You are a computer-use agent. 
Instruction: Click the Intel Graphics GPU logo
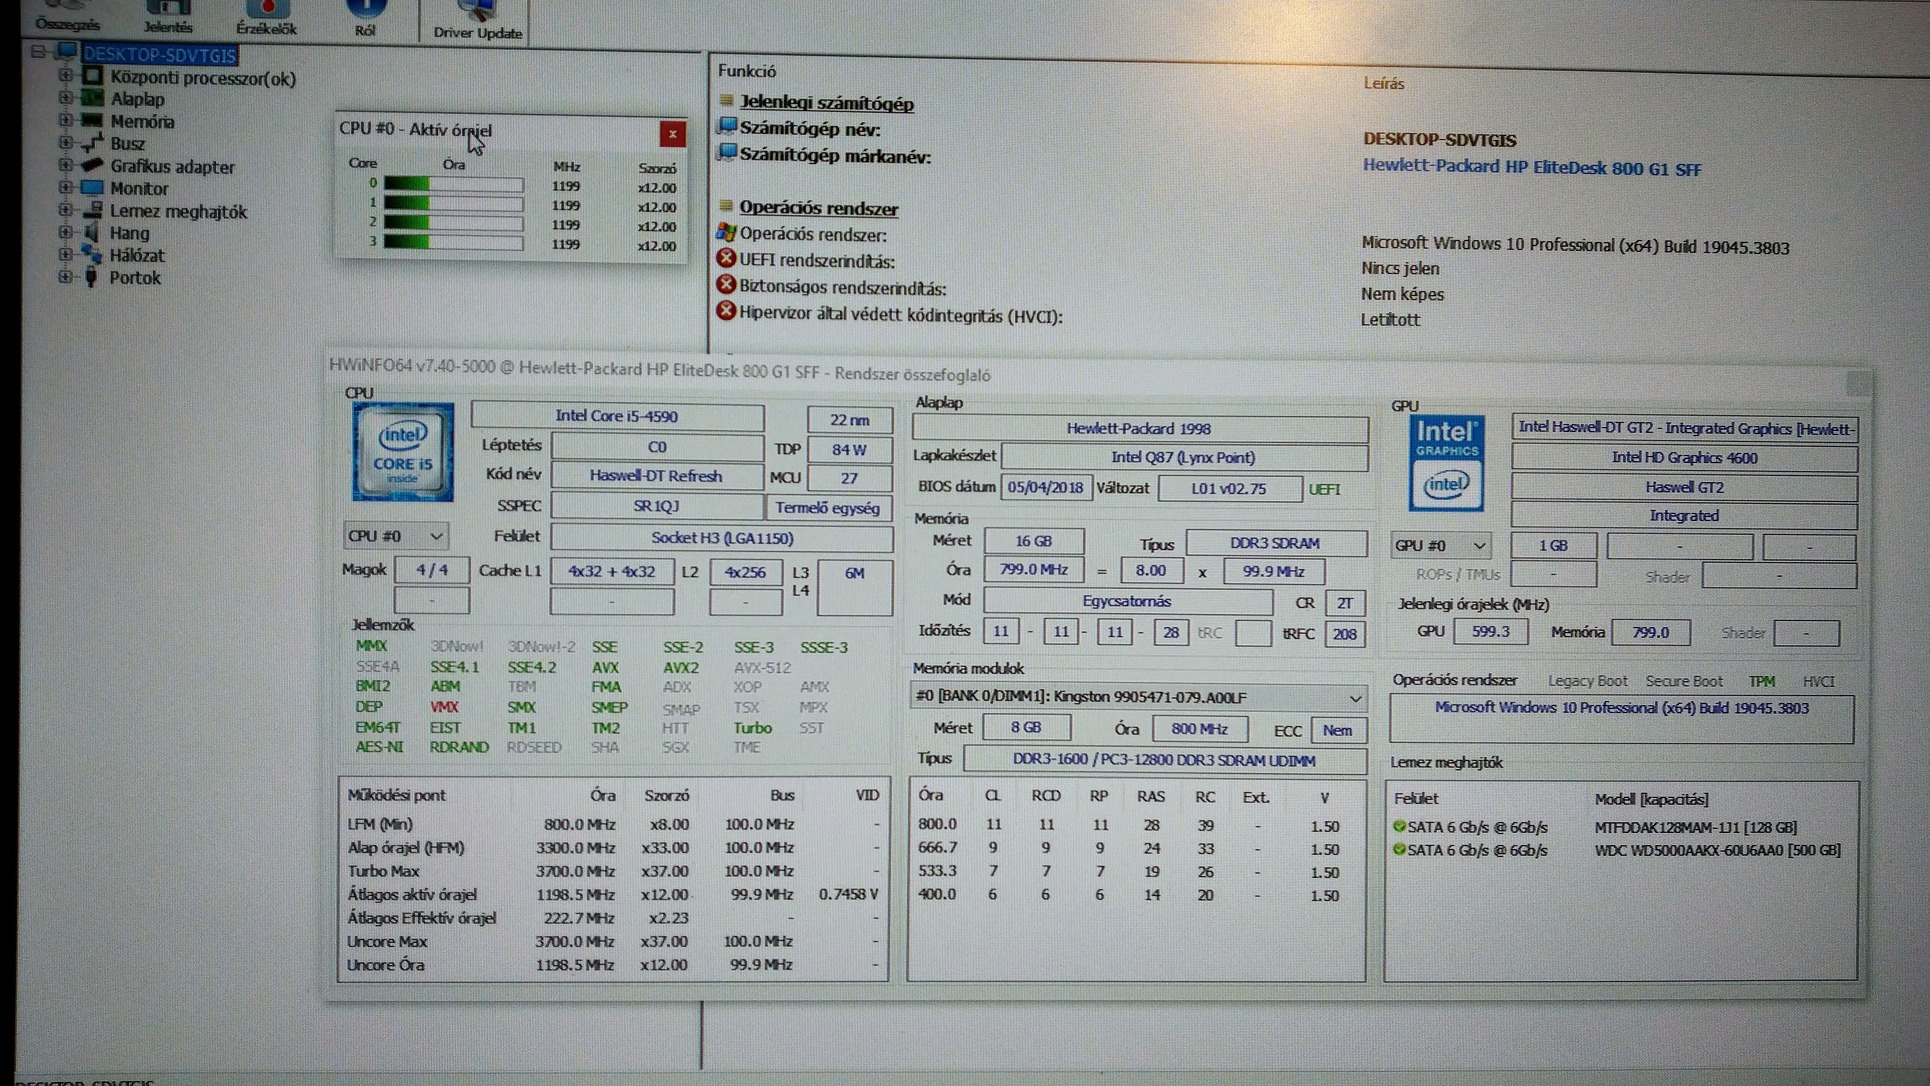[1446, 462]
